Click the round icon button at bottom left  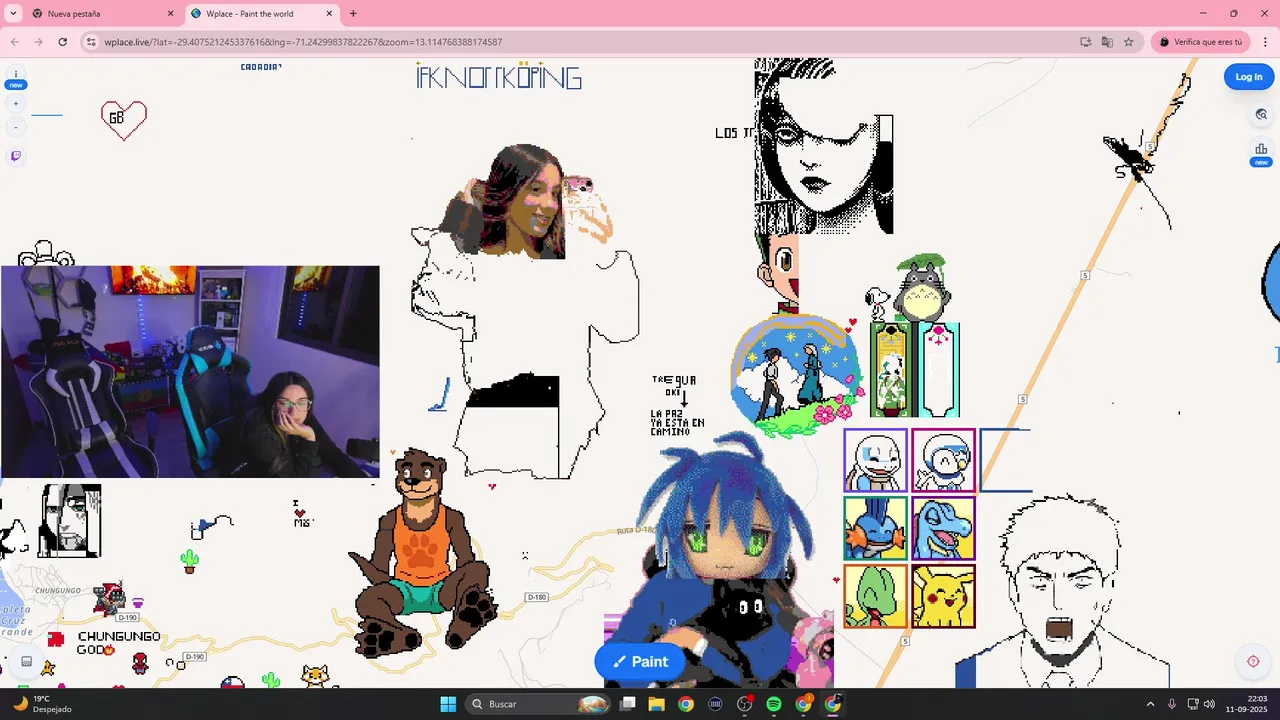pyautogui.click(x=27, y=661)
